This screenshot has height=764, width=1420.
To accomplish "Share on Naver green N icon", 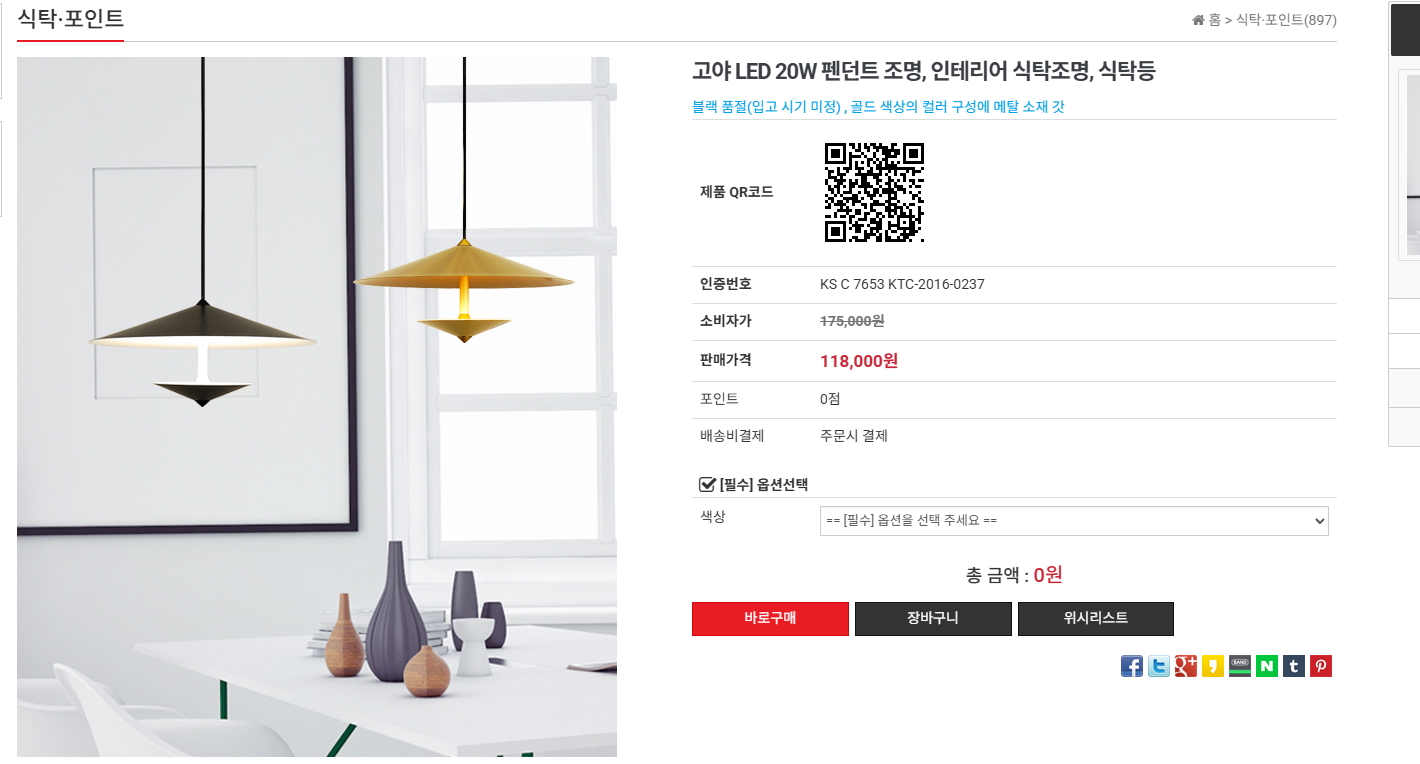I will 1267,666.
